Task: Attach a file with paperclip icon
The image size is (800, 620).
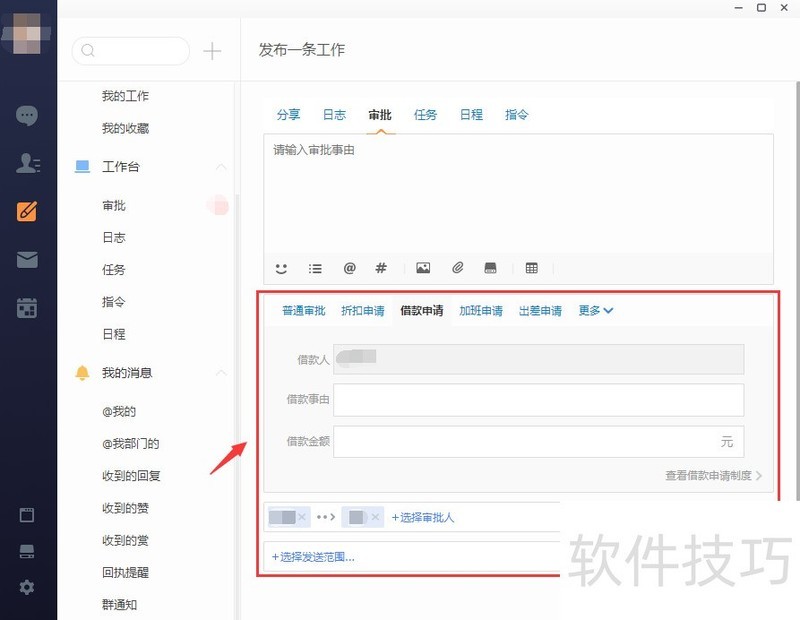Action: tap(457, 268)
